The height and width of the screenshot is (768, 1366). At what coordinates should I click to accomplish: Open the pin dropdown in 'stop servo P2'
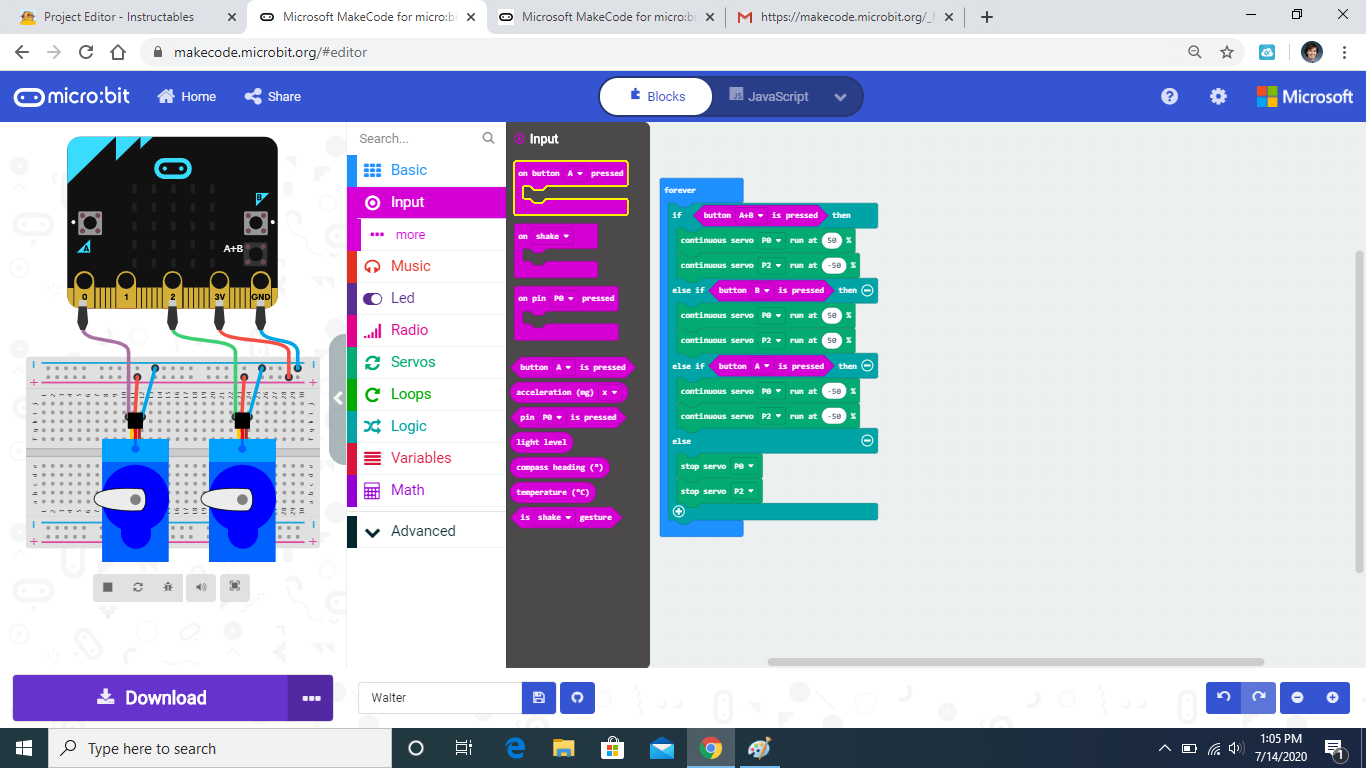click(x=744, y=491)
